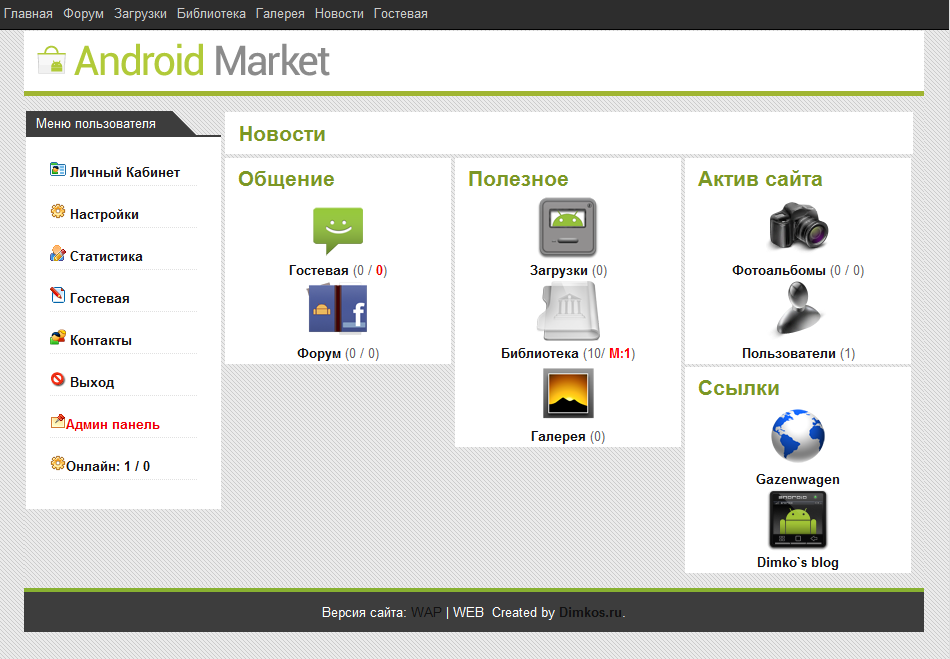Viewport: 950px width, 659px height.
Task: Open Гостевая in the top navigation bar
Action: [x=400, y=13]
